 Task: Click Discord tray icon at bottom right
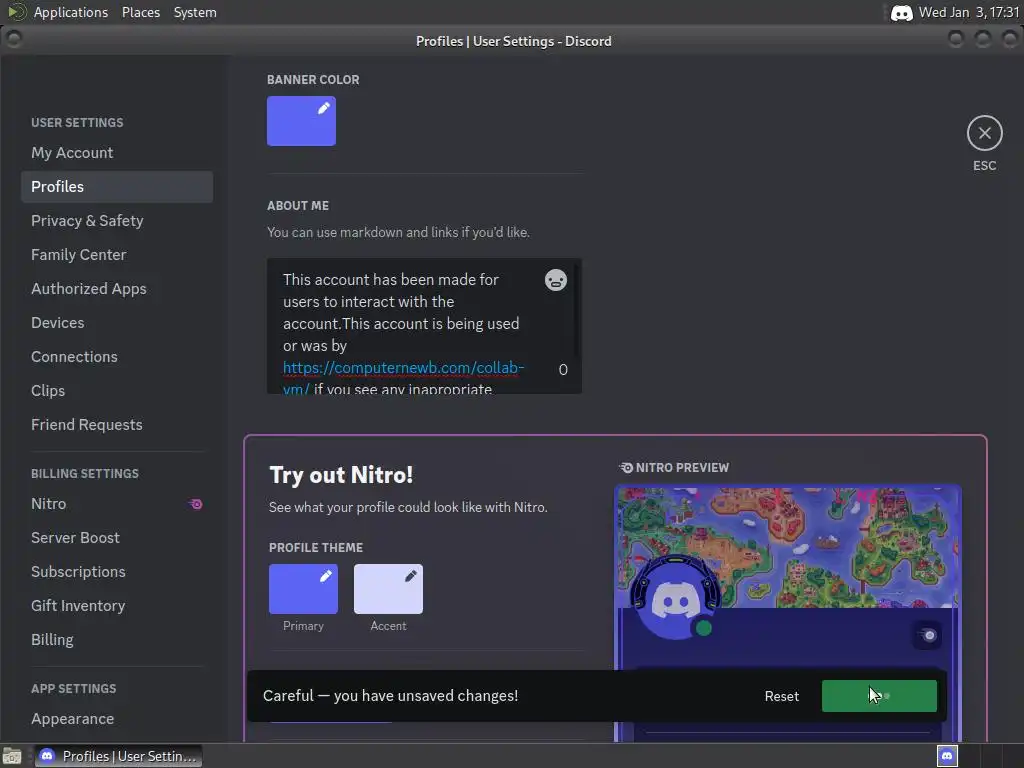tap(947, 756)
